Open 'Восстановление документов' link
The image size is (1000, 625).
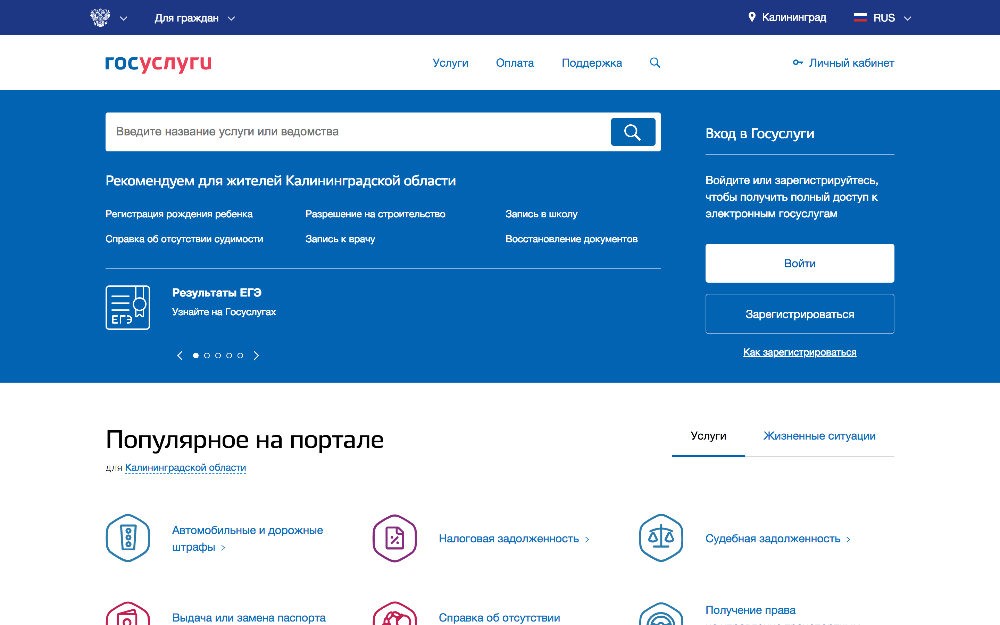click(571, 239)
